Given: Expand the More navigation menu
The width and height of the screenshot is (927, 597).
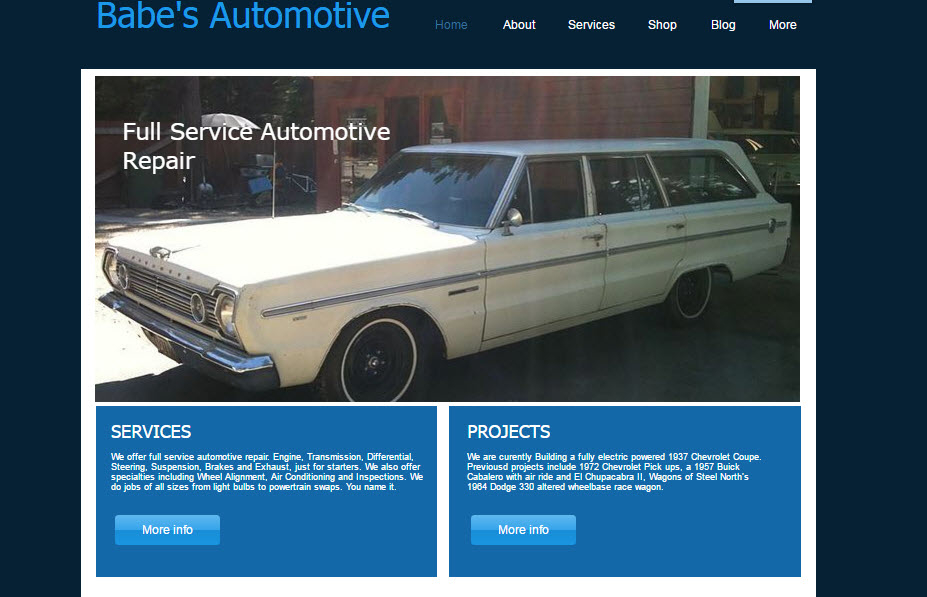Looking at the screenshot, I should click(x=783, y=25).
